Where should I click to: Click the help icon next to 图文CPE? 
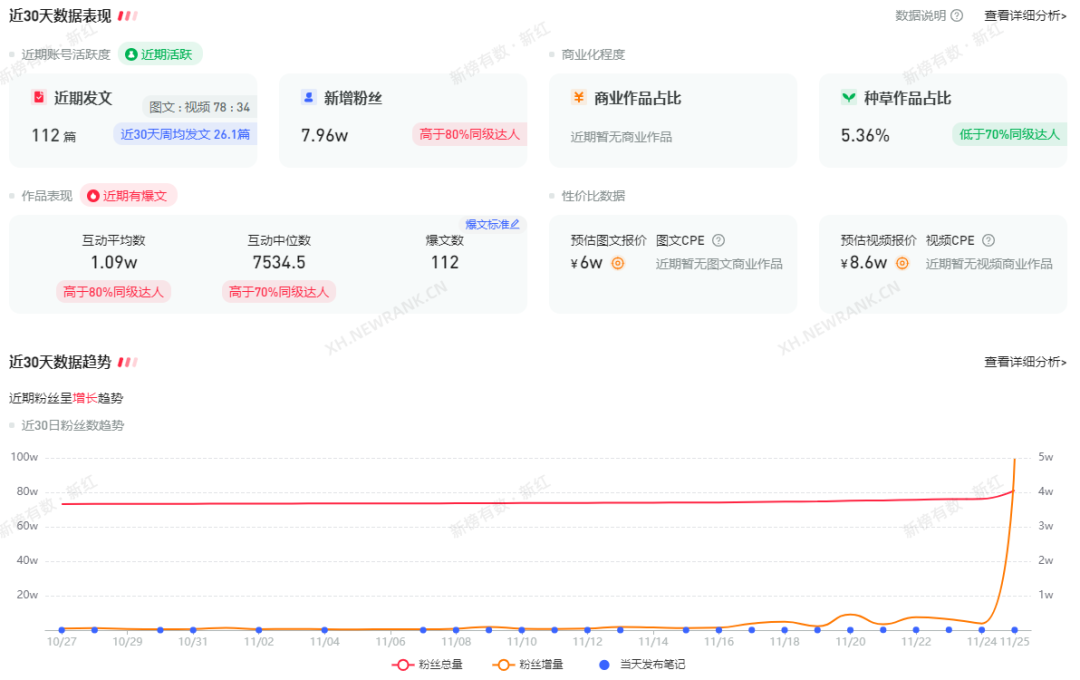[x=718, y=240]
